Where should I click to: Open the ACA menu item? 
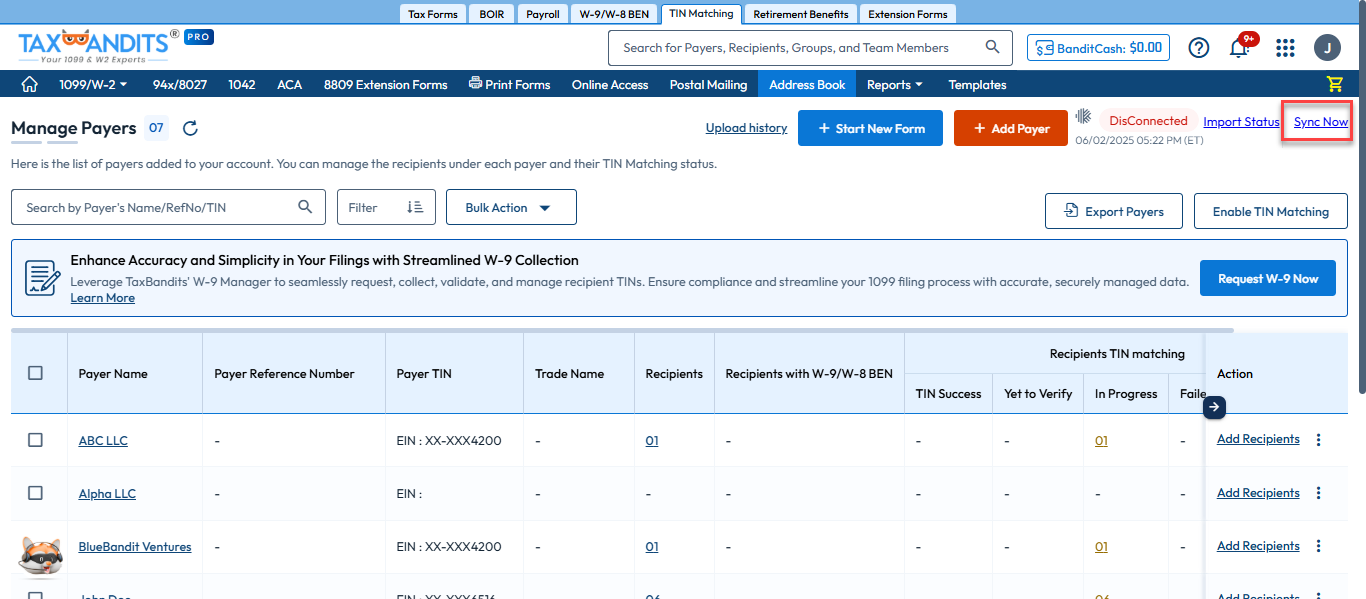pos(289,85)
